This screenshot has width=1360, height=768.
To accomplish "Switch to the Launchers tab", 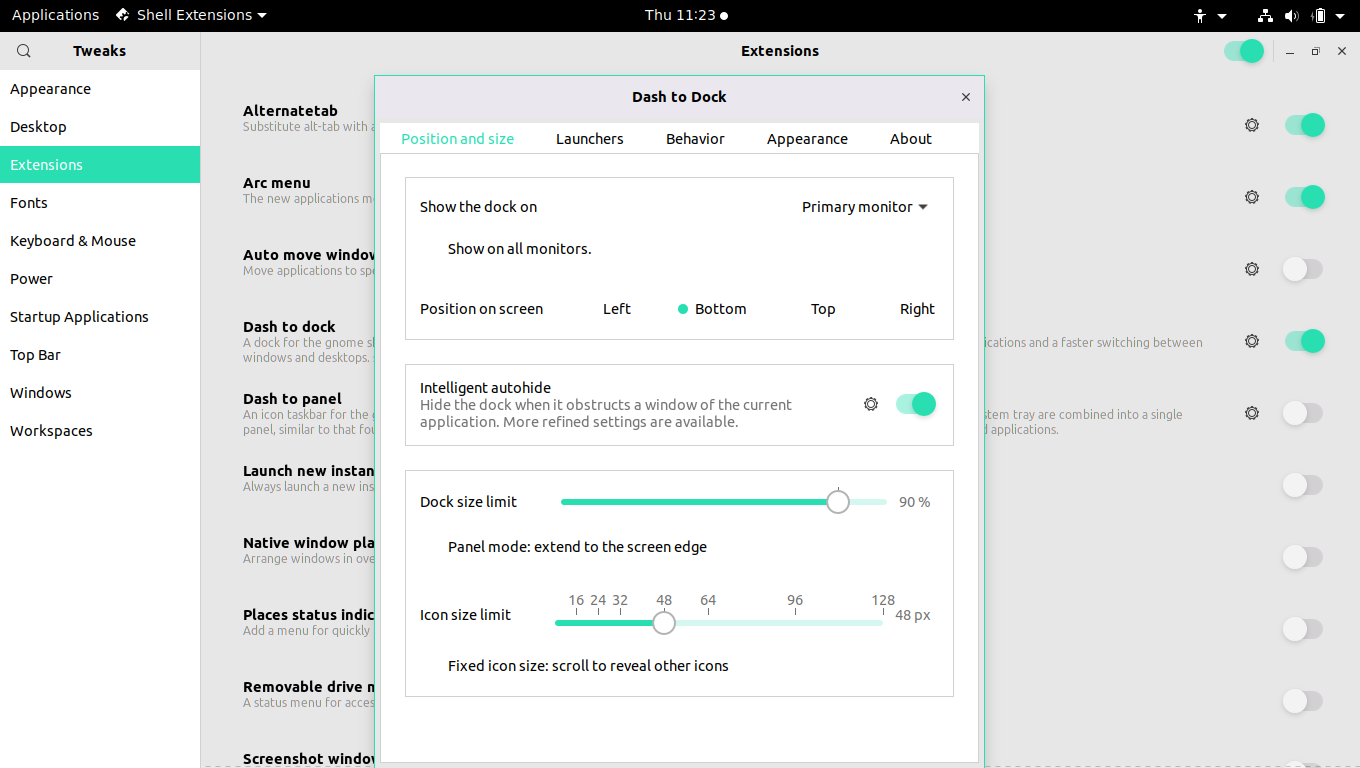I will [590, 139].
